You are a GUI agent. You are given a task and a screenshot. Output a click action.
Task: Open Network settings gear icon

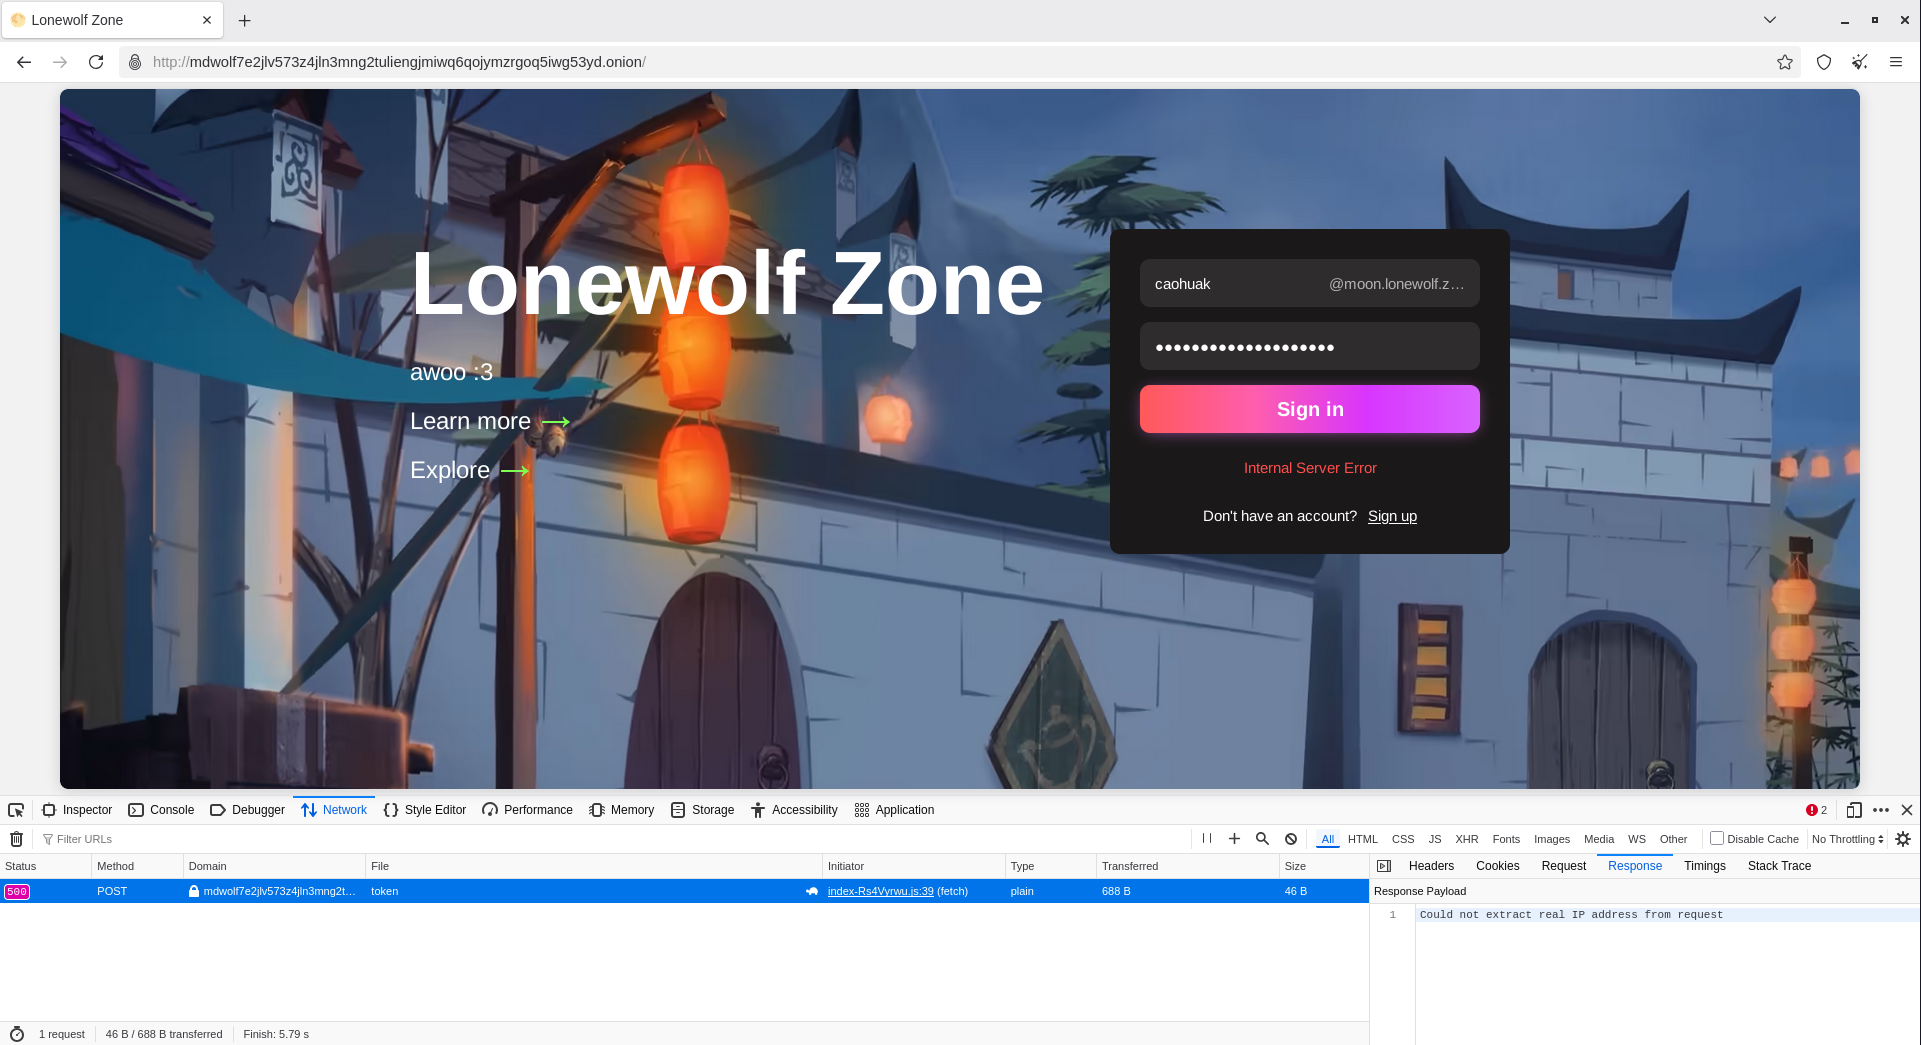(1903, 839)
